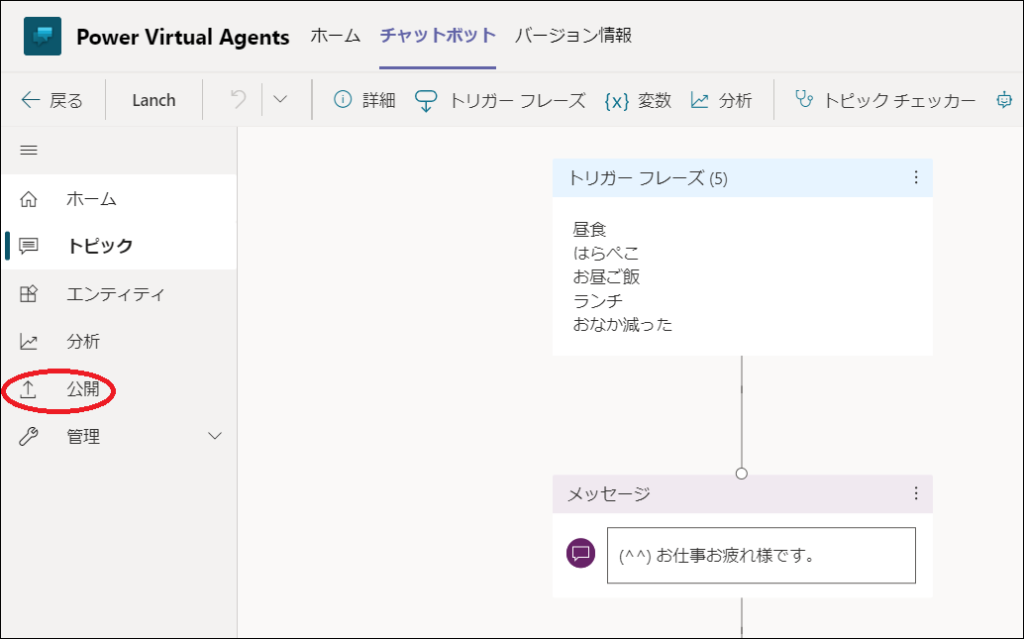Open トリガー フレーズ node options menu
Screen dimensions: 1024x639
916,178
